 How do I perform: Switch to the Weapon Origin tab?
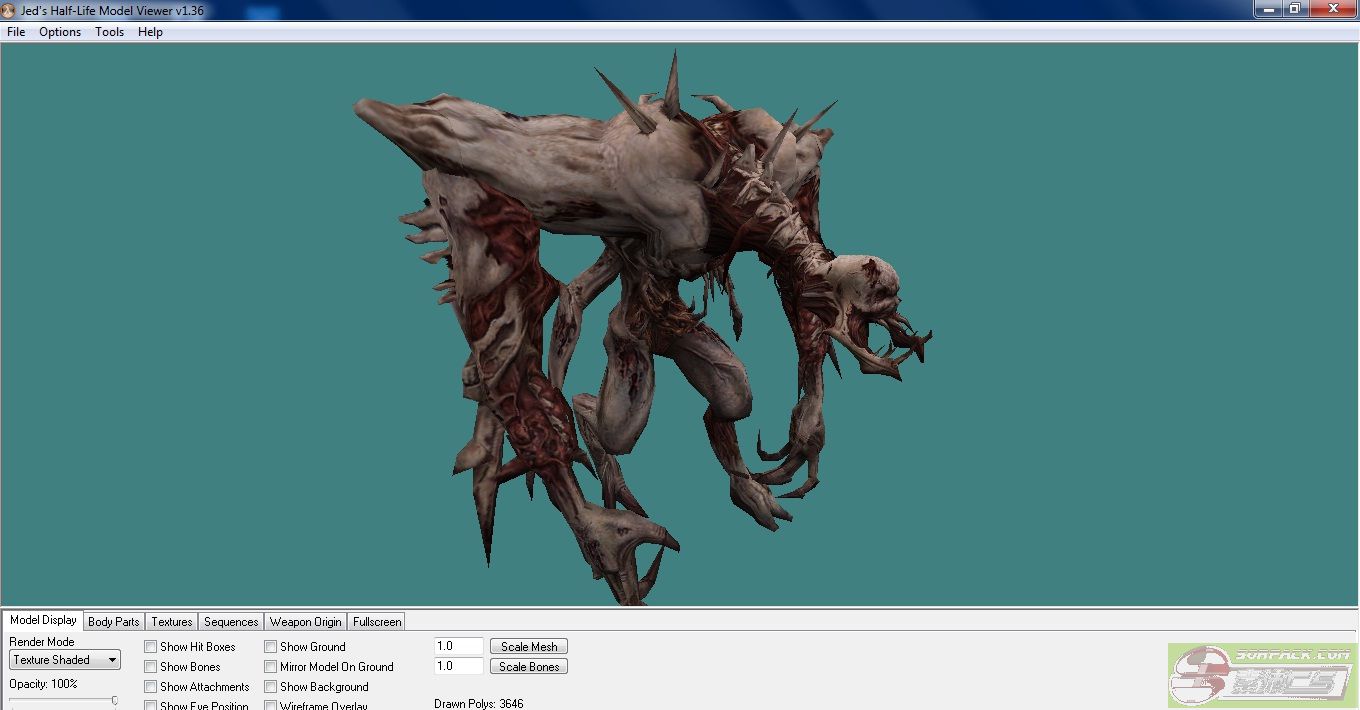coord(306,622)
